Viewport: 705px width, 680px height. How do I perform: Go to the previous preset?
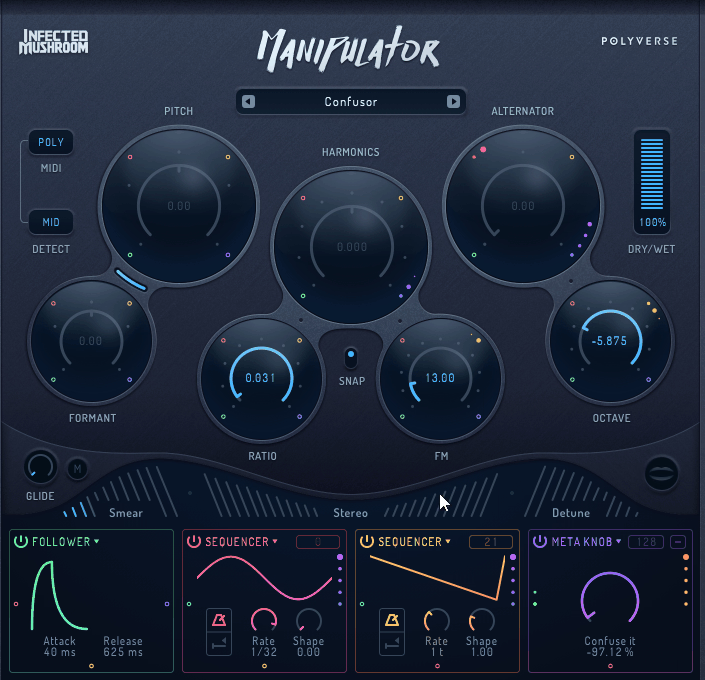(249, 102)
